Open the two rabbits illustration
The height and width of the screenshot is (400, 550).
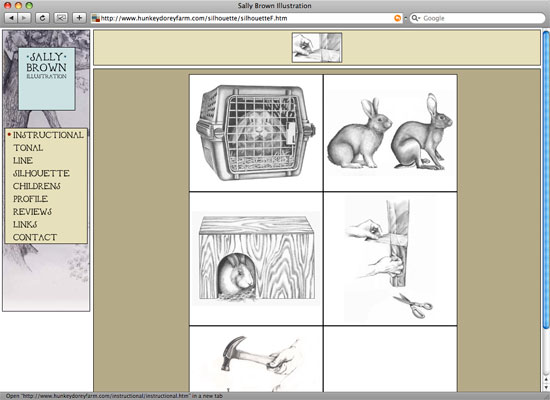click(390, 133)
